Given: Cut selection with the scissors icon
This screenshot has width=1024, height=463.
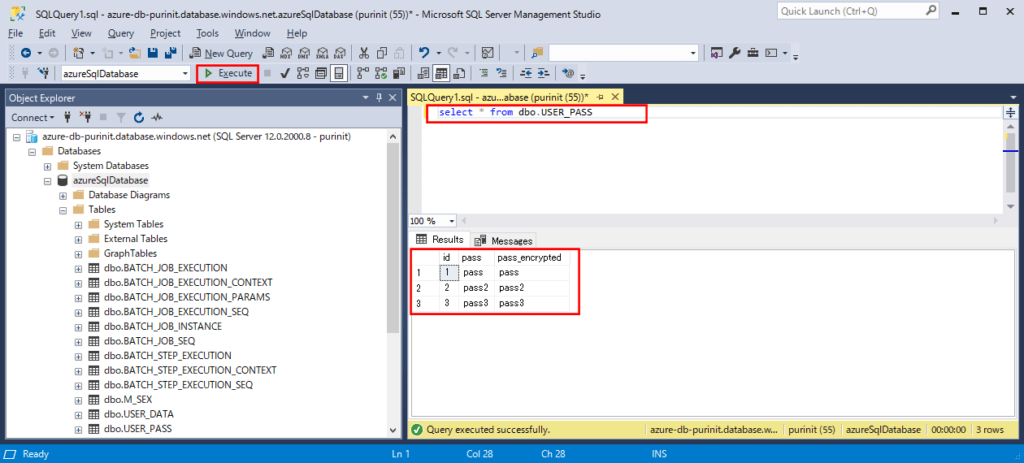Looking at the screenshot, I should click(363, 54).
